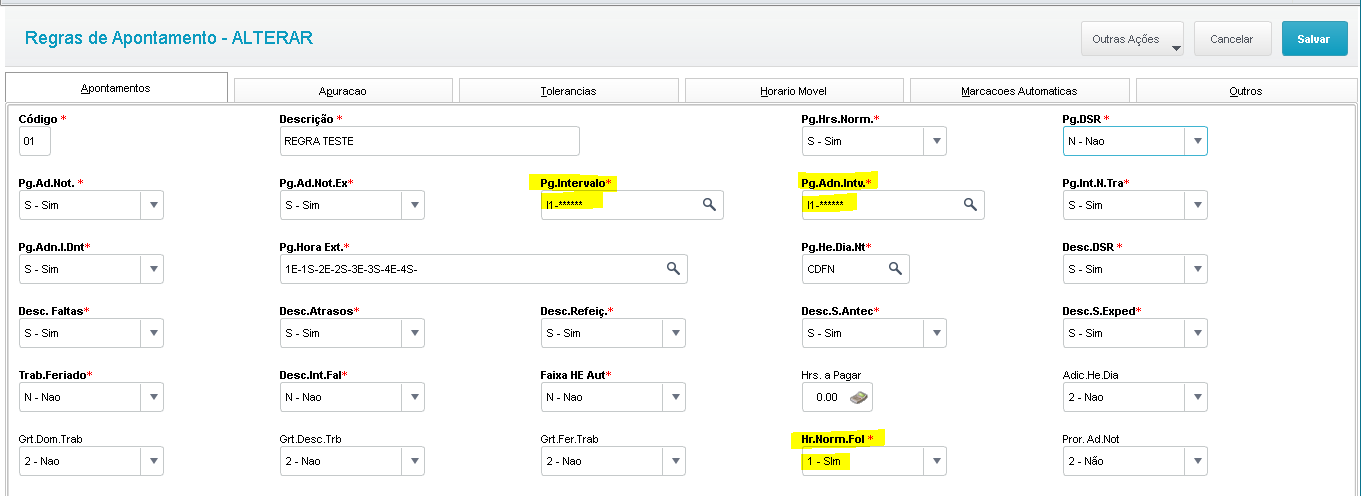Expand the Pror. Ad.Not dropdown

1196,461
